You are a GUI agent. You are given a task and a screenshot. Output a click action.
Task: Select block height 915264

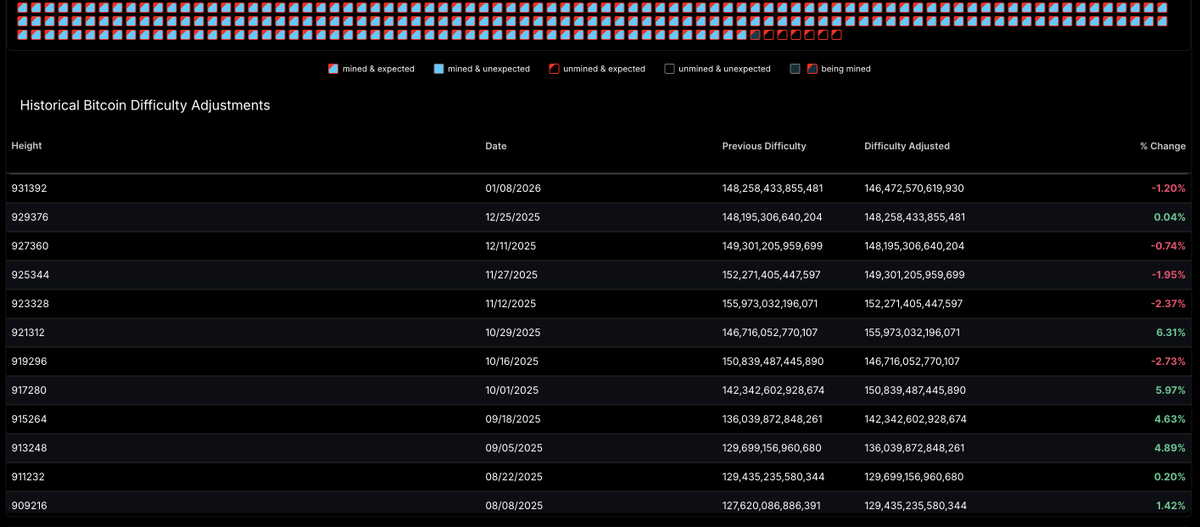coord(29,420)
